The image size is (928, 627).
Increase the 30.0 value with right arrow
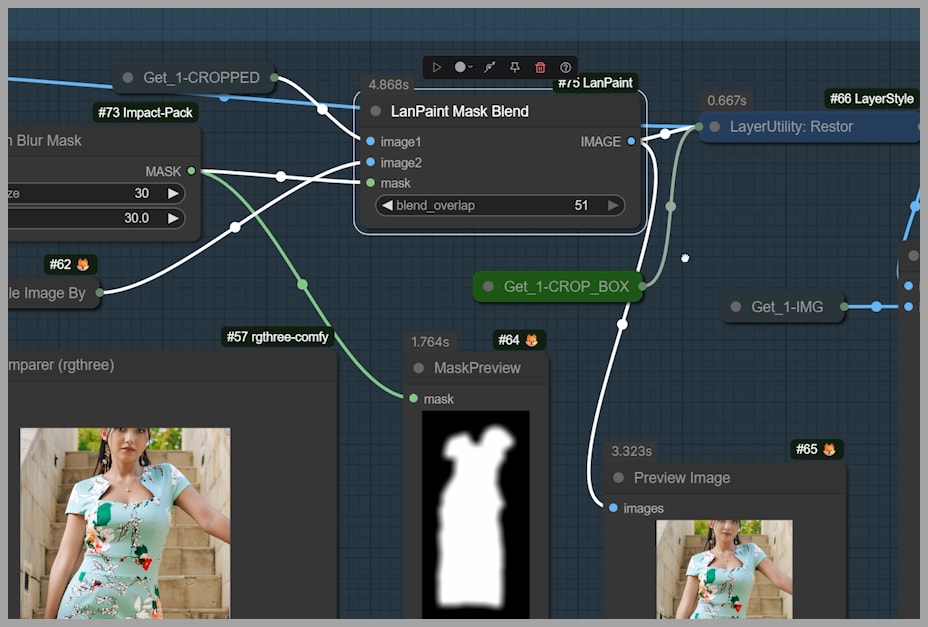(173, 218)
